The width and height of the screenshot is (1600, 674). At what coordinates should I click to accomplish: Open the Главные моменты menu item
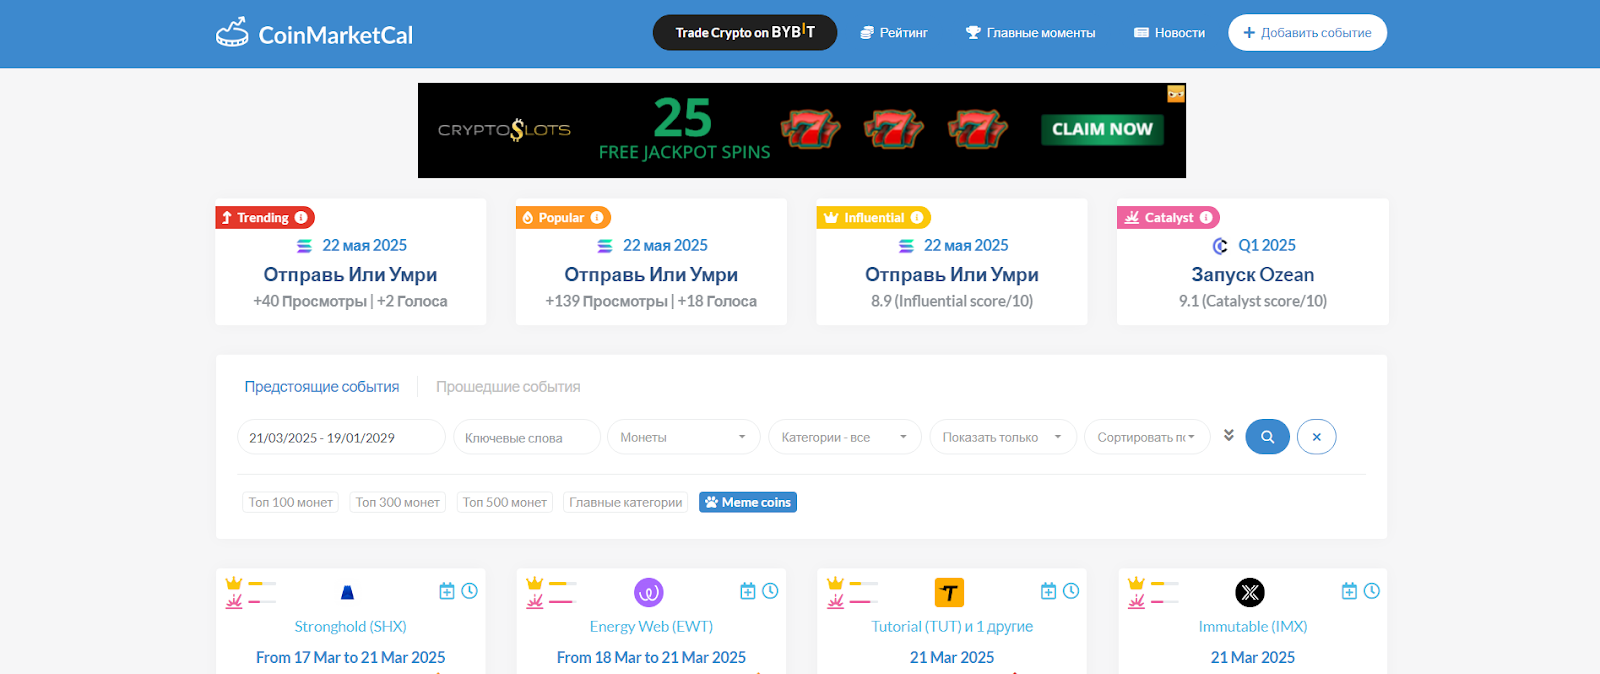tap(1030, 33)
